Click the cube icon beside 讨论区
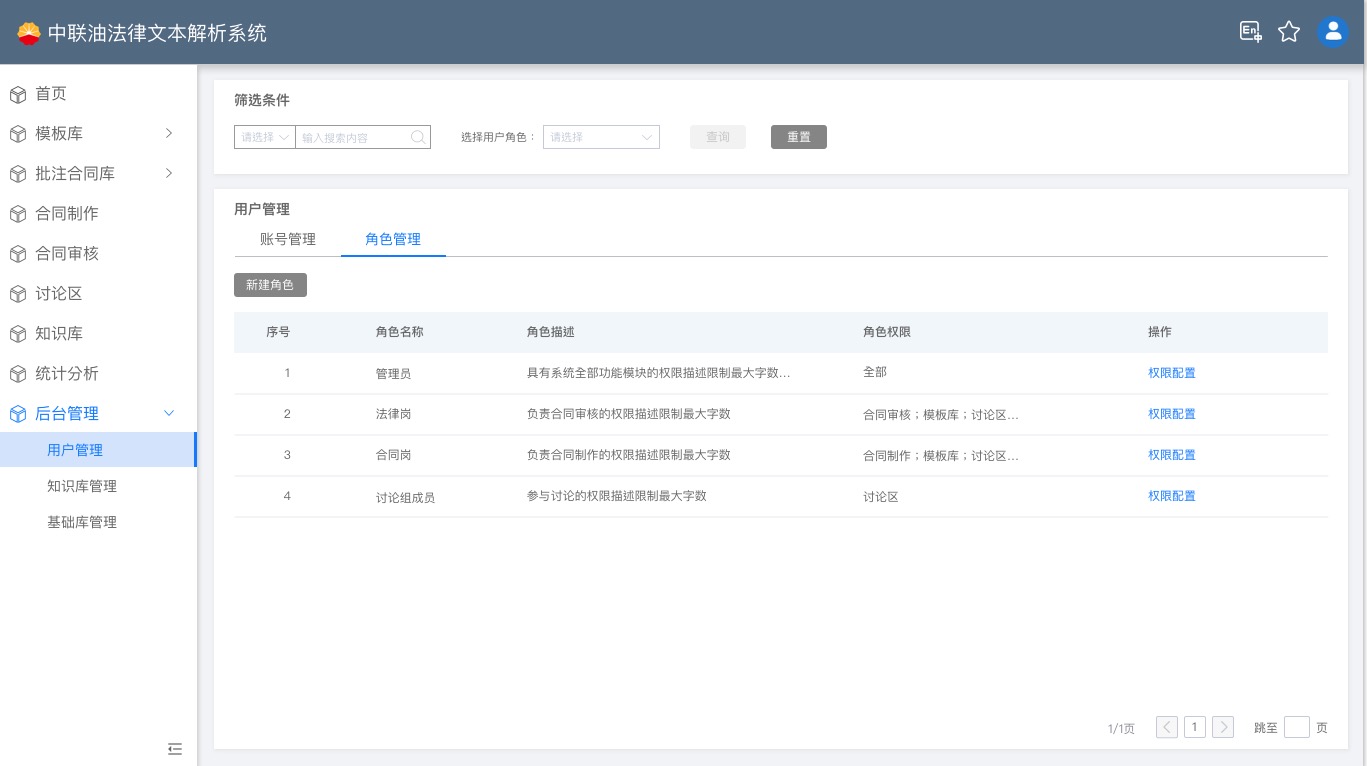Viewport: 1367px width, 766px height. click(x=18, y=294)
